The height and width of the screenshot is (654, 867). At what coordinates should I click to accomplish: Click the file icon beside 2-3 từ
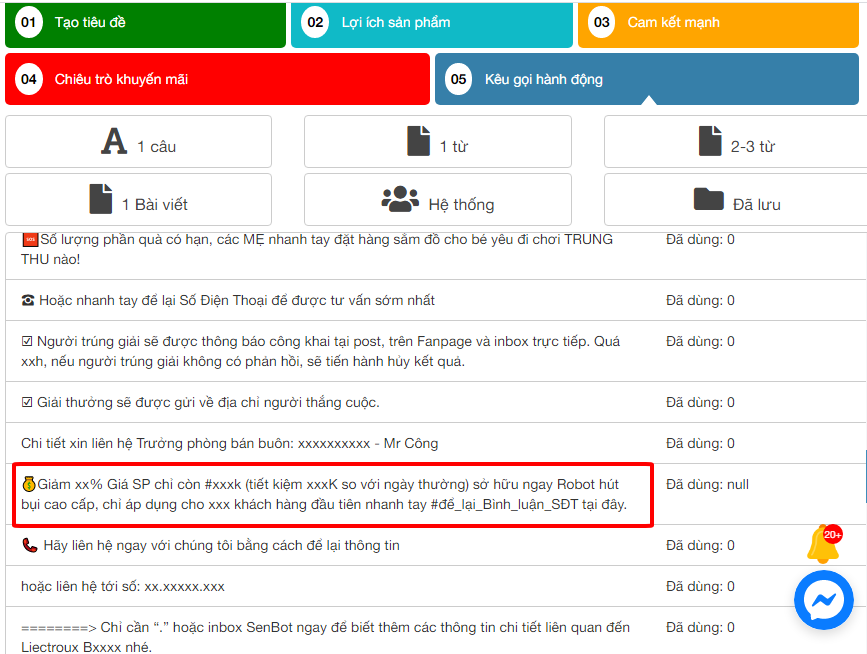[x=710, y=142]
